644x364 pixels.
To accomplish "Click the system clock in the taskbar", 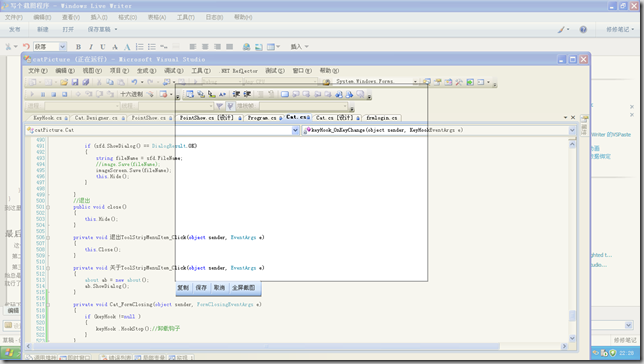I will [x=626, y=353].
